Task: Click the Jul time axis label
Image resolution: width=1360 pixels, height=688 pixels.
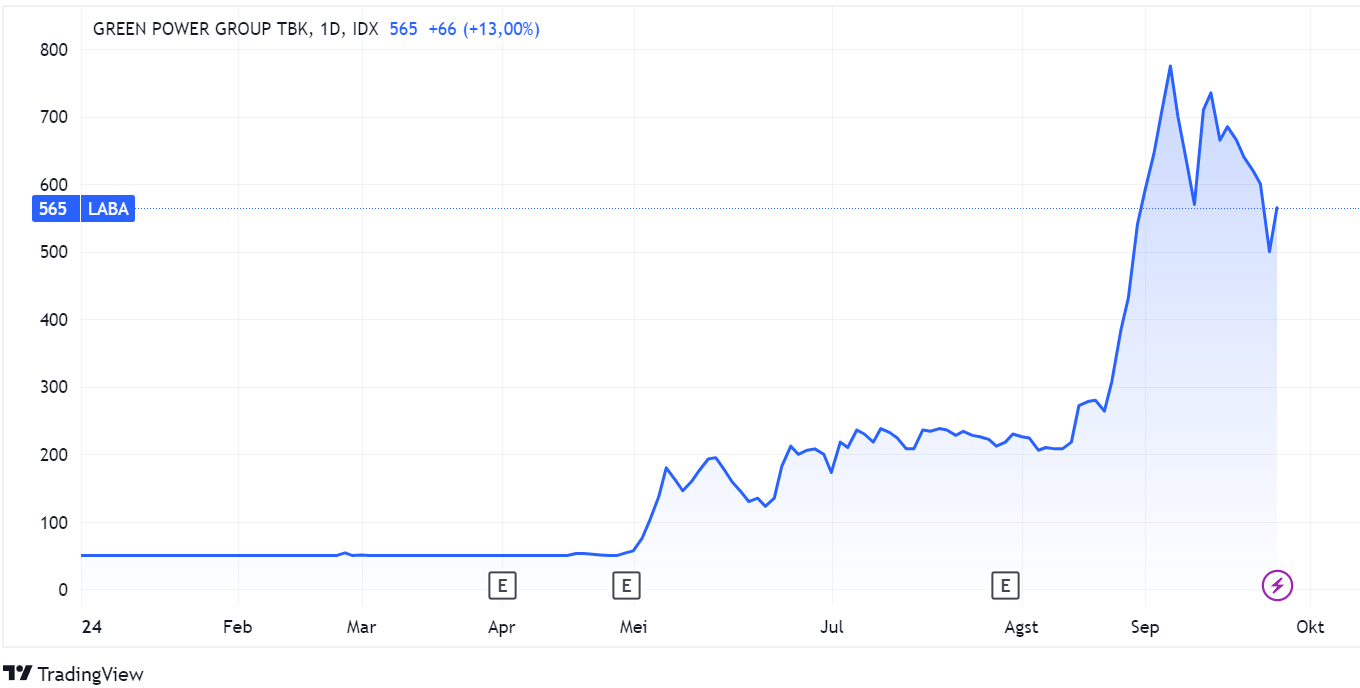Action: [832, 627]
